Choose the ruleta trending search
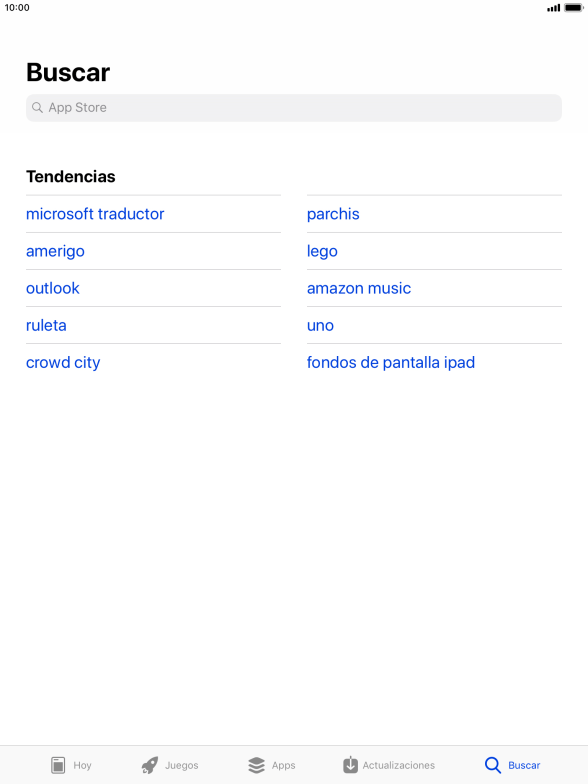 (46, 325)
